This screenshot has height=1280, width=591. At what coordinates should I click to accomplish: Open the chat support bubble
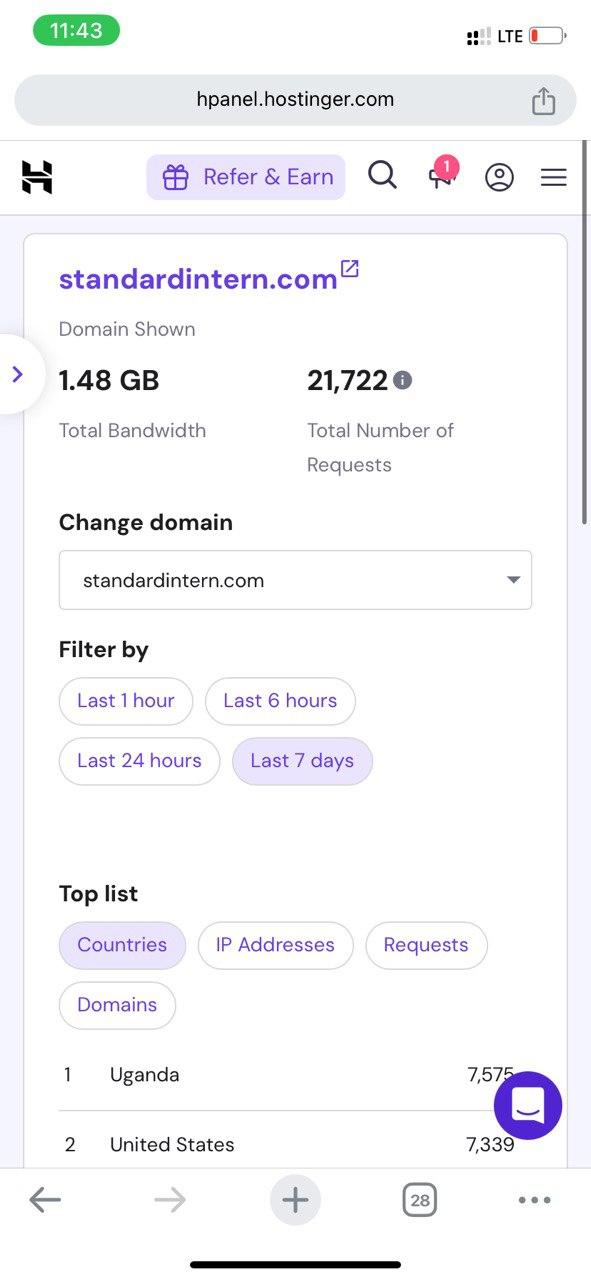point(528,1105)
